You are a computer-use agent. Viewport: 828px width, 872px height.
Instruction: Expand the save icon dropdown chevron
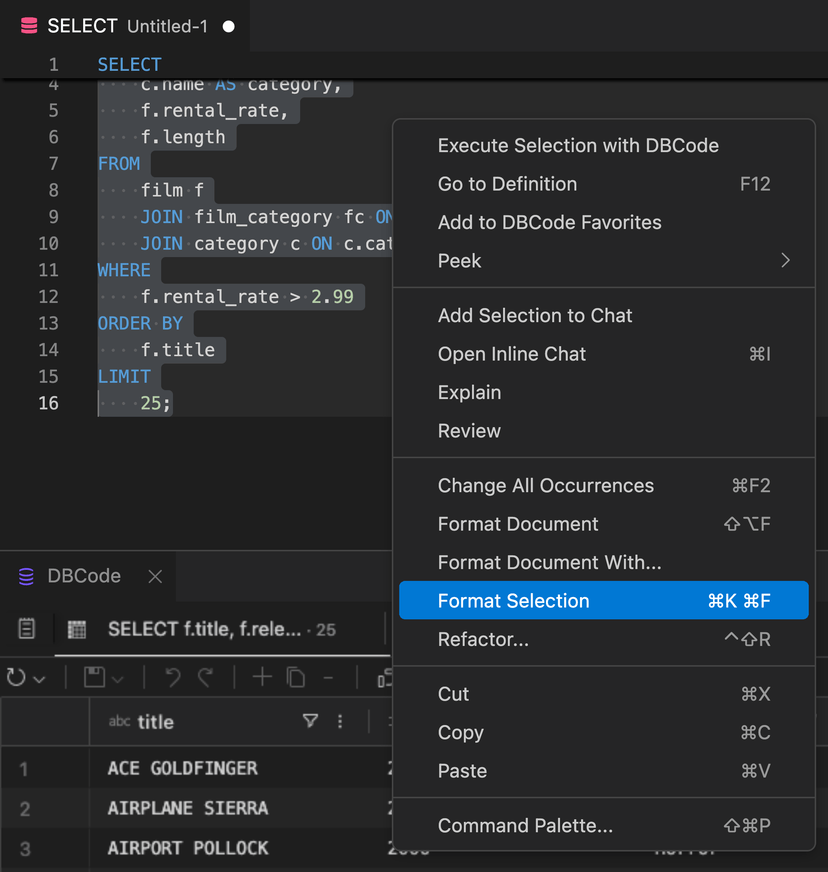117,678
